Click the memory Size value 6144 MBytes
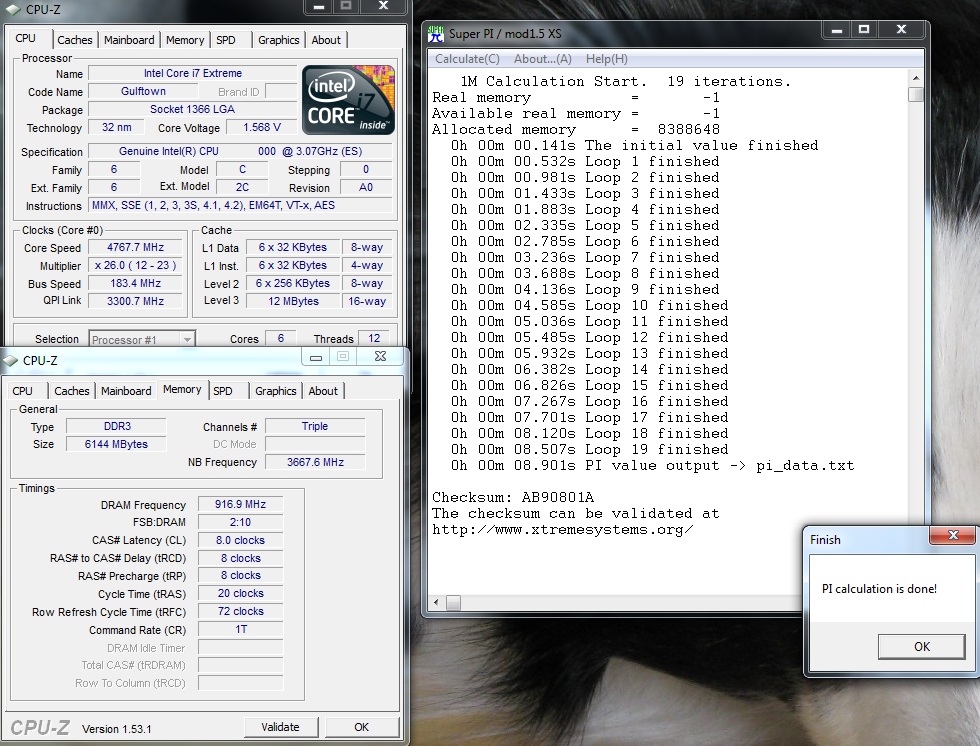Viewport: 980px width, 746px height. pyautogui.click(x=116, y=444)
